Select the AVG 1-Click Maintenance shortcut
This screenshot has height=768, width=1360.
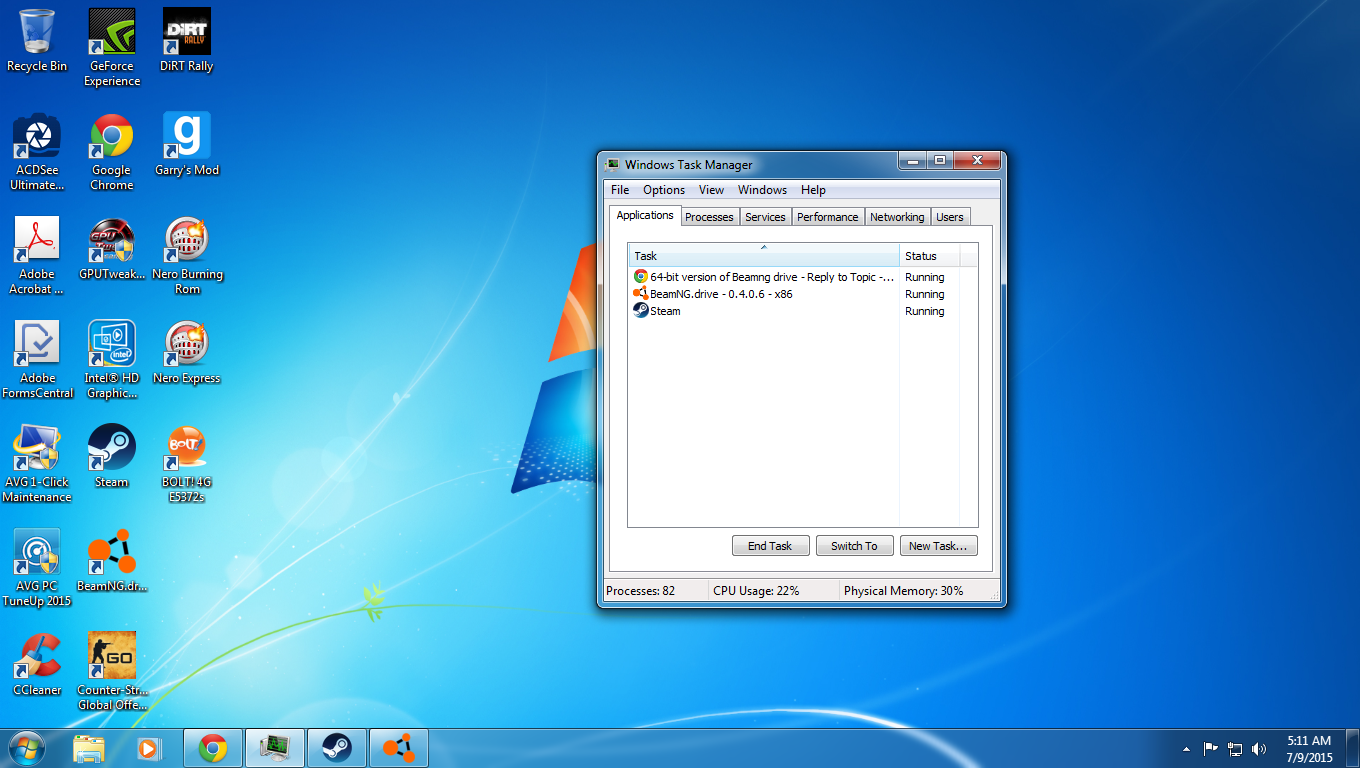click(x=37, y=463)
